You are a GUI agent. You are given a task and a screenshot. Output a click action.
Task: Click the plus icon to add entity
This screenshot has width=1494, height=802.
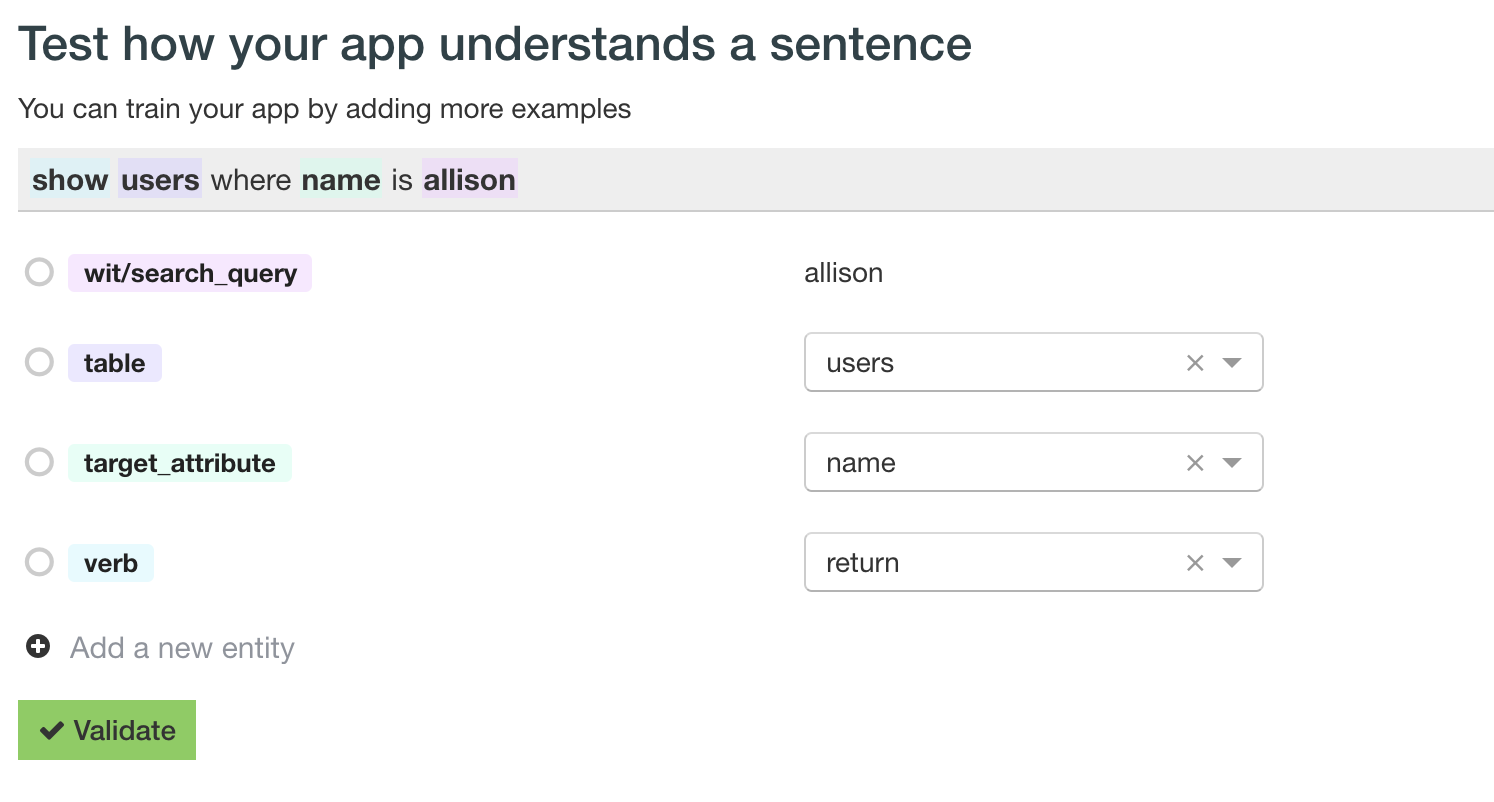38,648
